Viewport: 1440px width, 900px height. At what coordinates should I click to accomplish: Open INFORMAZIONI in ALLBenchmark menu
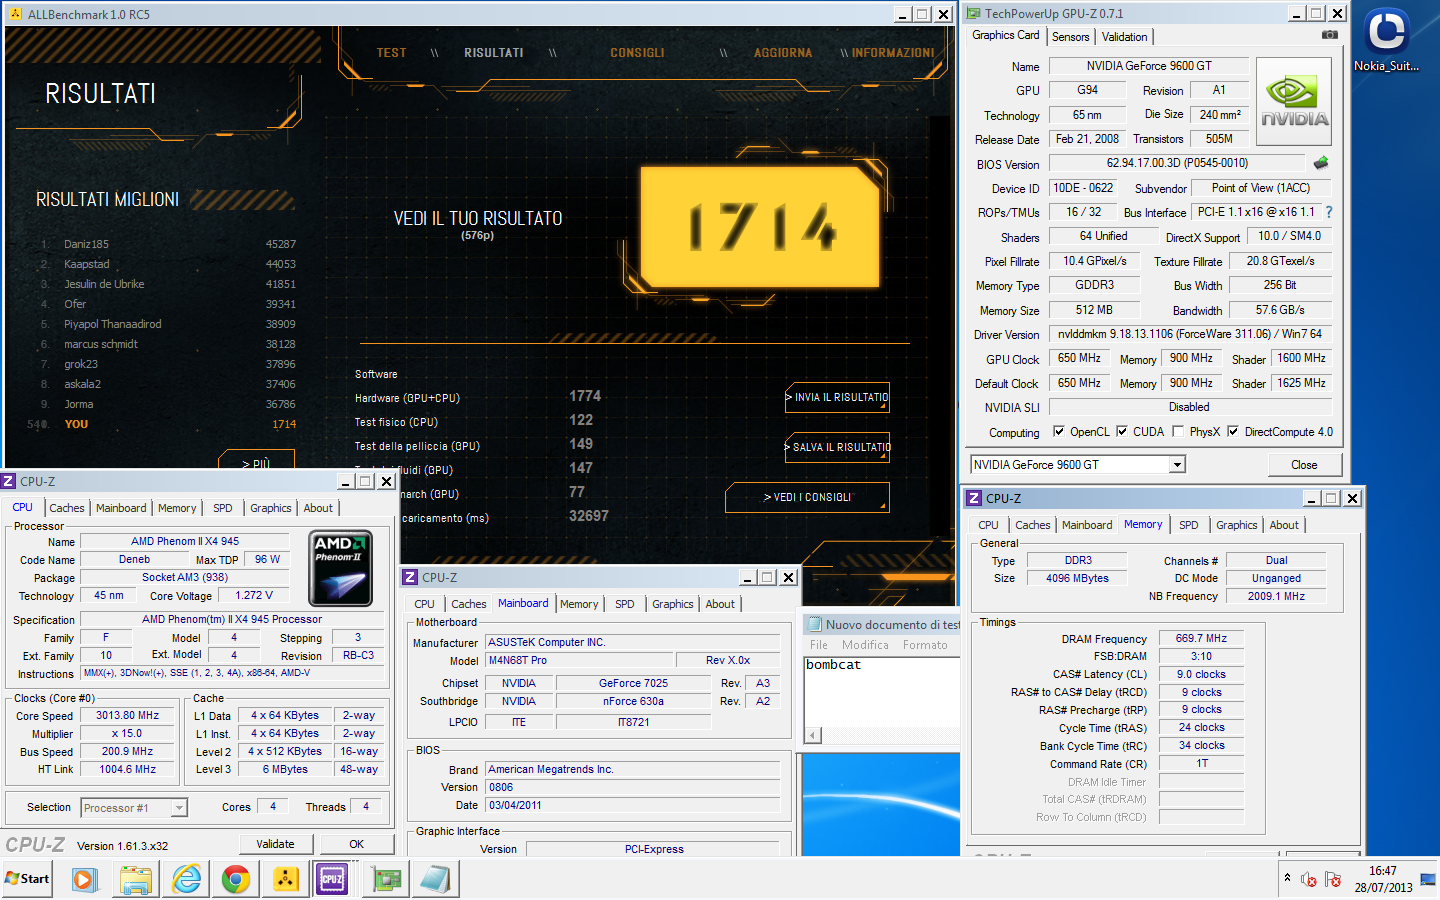(893, 53)
